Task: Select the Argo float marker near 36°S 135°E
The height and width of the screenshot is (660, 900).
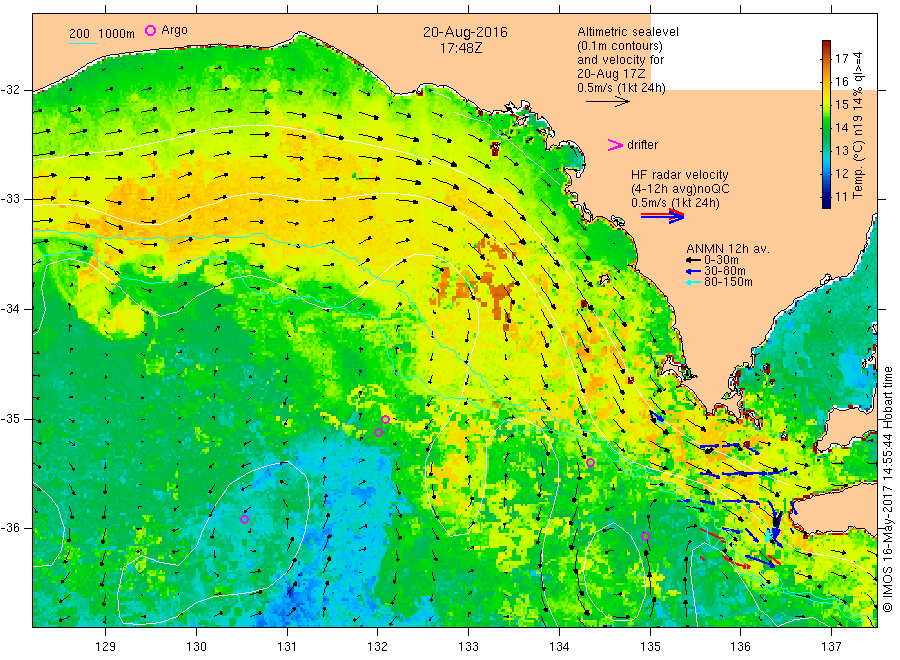Action: (645, 537)
